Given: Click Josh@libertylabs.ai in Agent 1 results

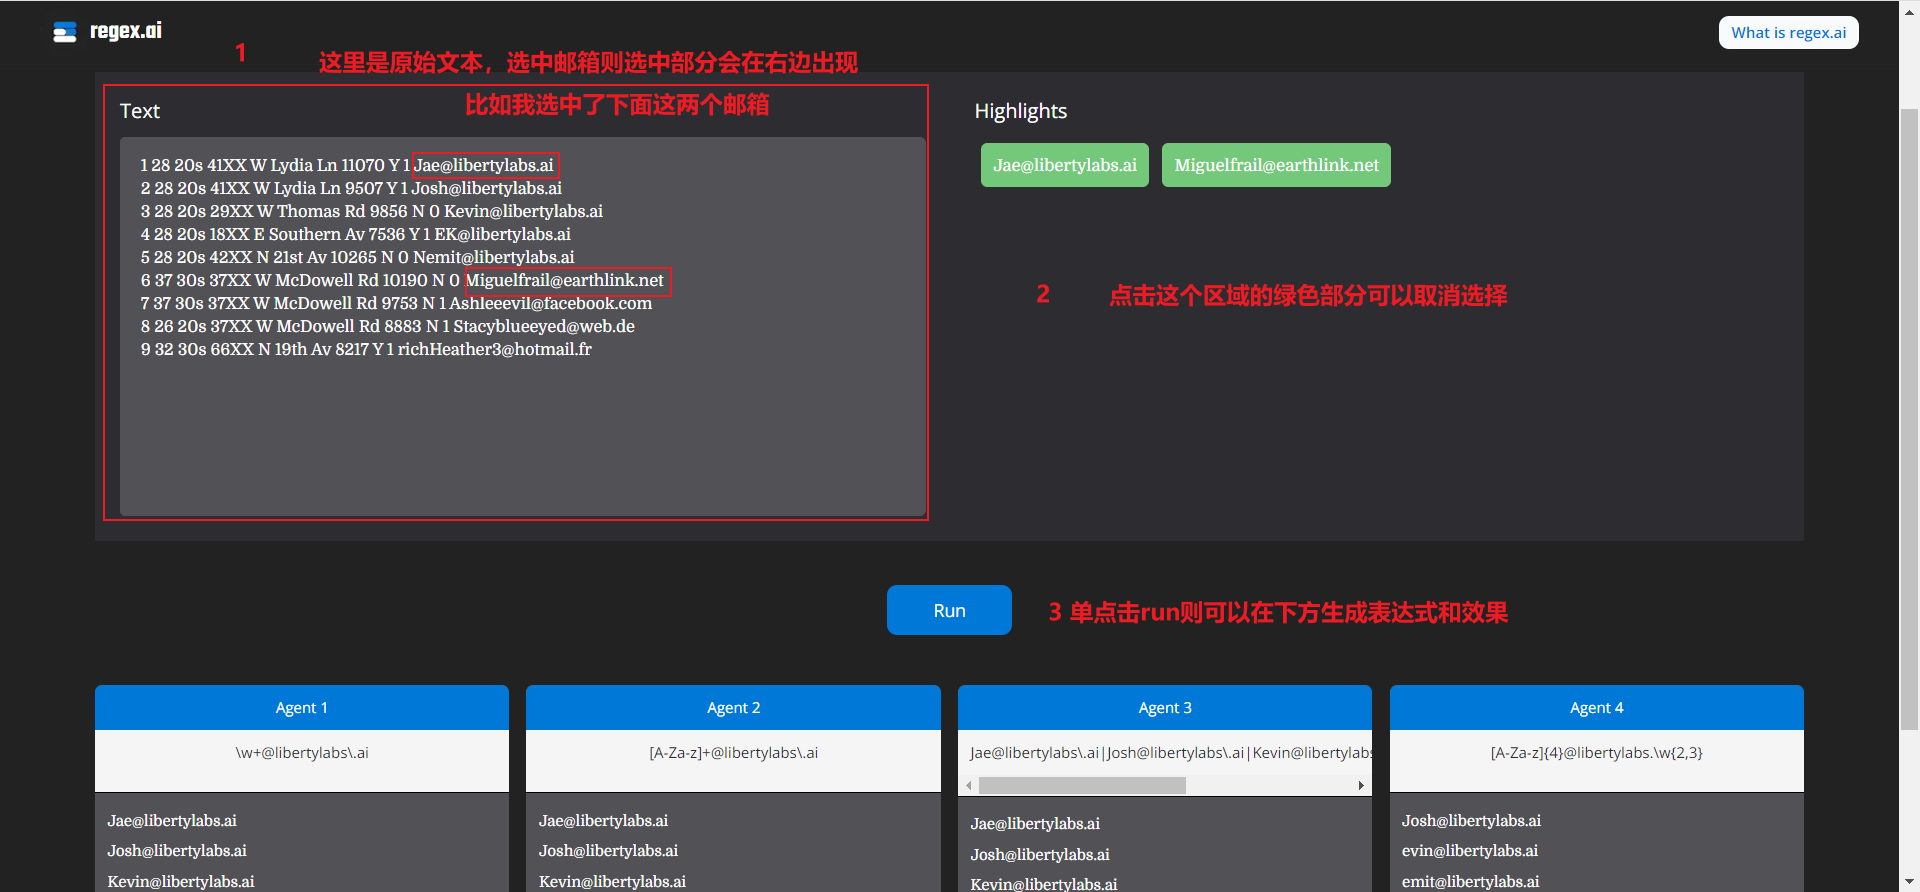Looking at the screenshot, I should point(177,850).
